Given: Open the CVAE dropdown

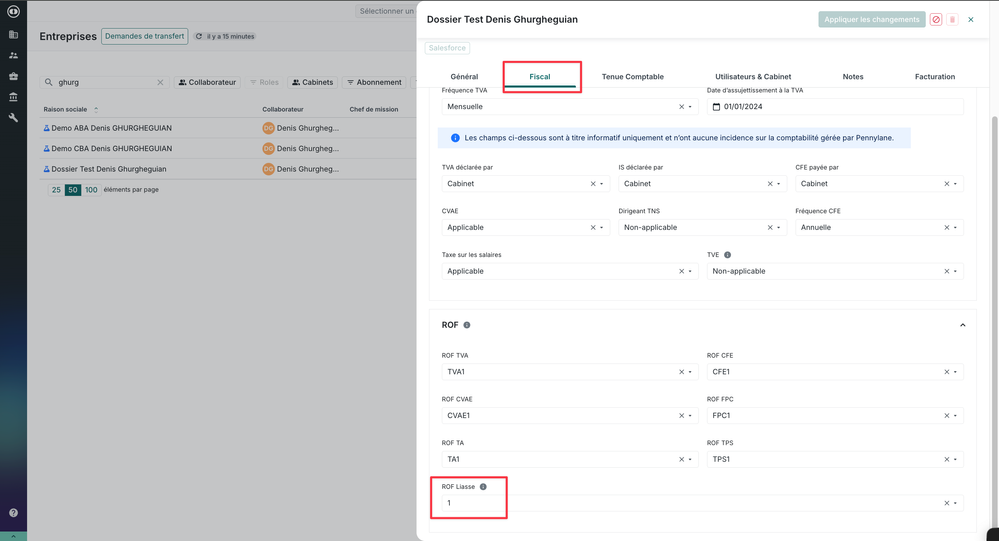Looking at the screenshot, I should tap(602, 228).
